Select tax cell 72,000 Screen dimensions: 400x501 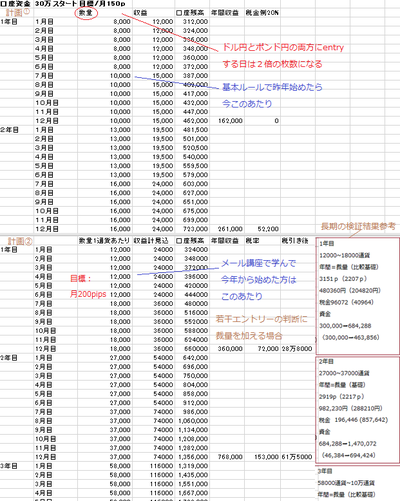(268, 349)
